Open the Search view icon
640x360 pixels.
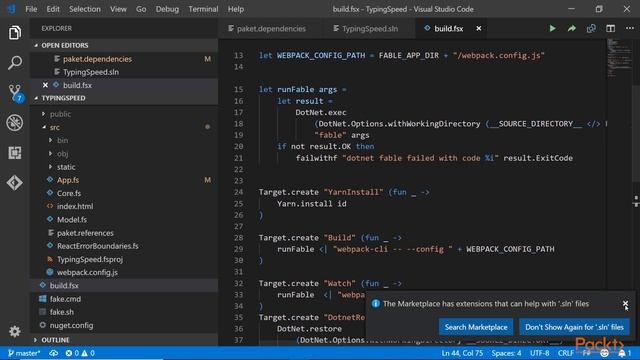[x=15, y=63]
